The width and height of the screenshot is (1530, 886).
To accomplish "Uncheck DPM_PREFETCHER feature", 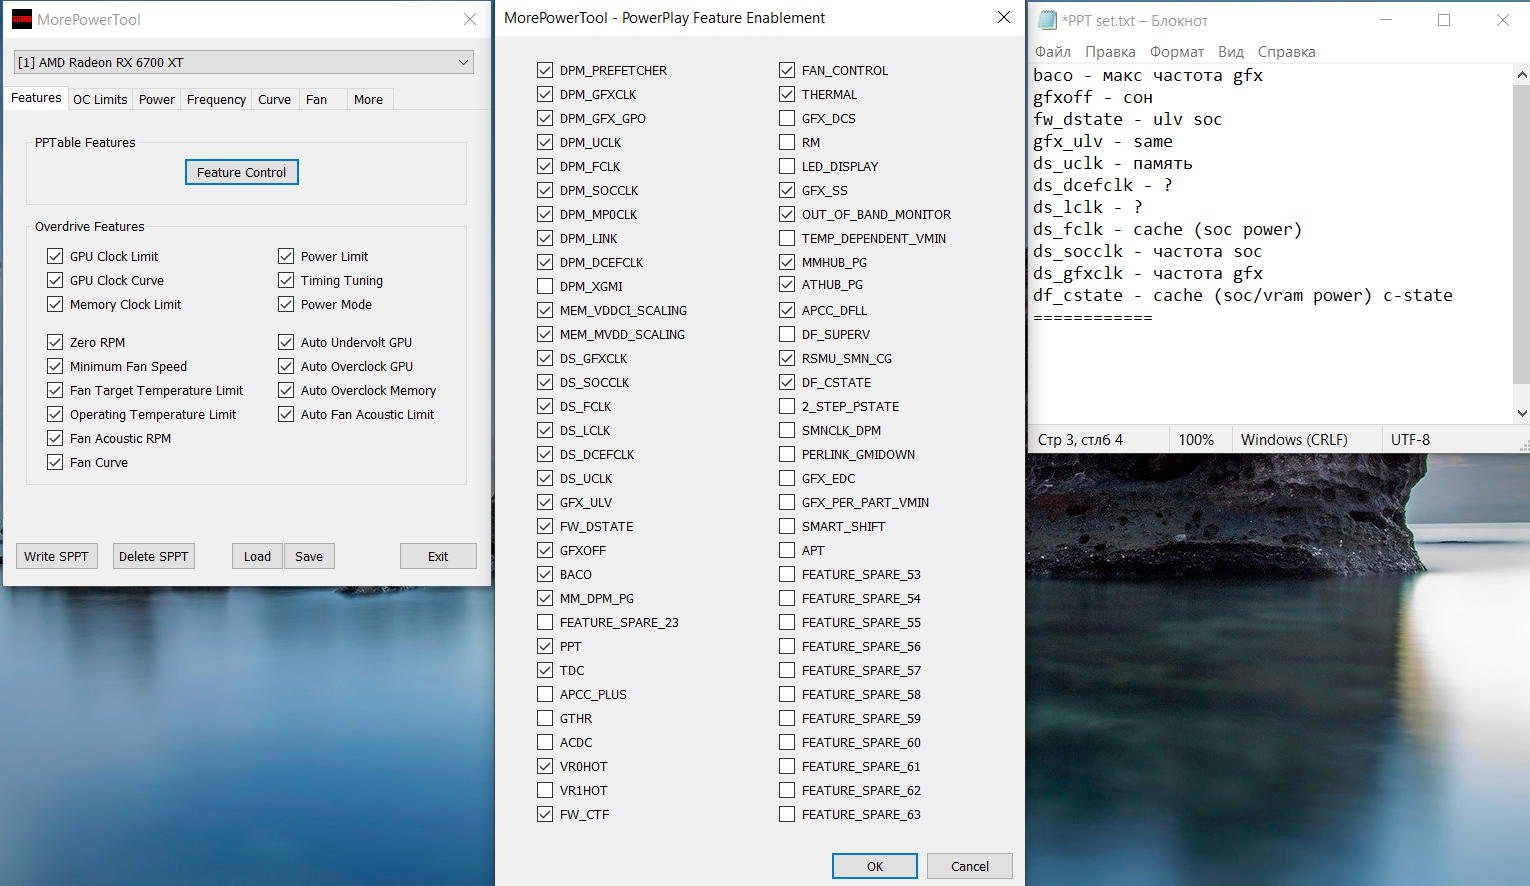I will (x=545, y=70).
